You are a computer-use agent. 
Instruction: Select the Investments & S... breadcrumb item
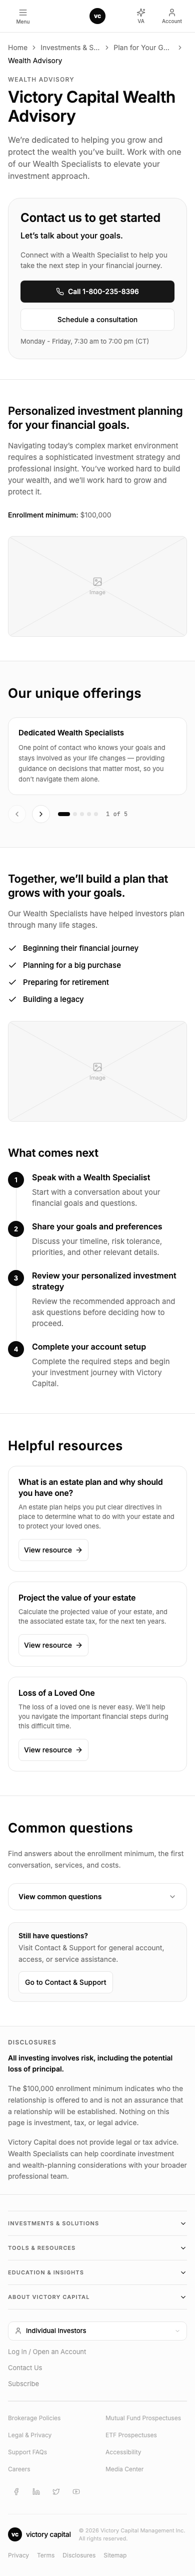(70, 47)
